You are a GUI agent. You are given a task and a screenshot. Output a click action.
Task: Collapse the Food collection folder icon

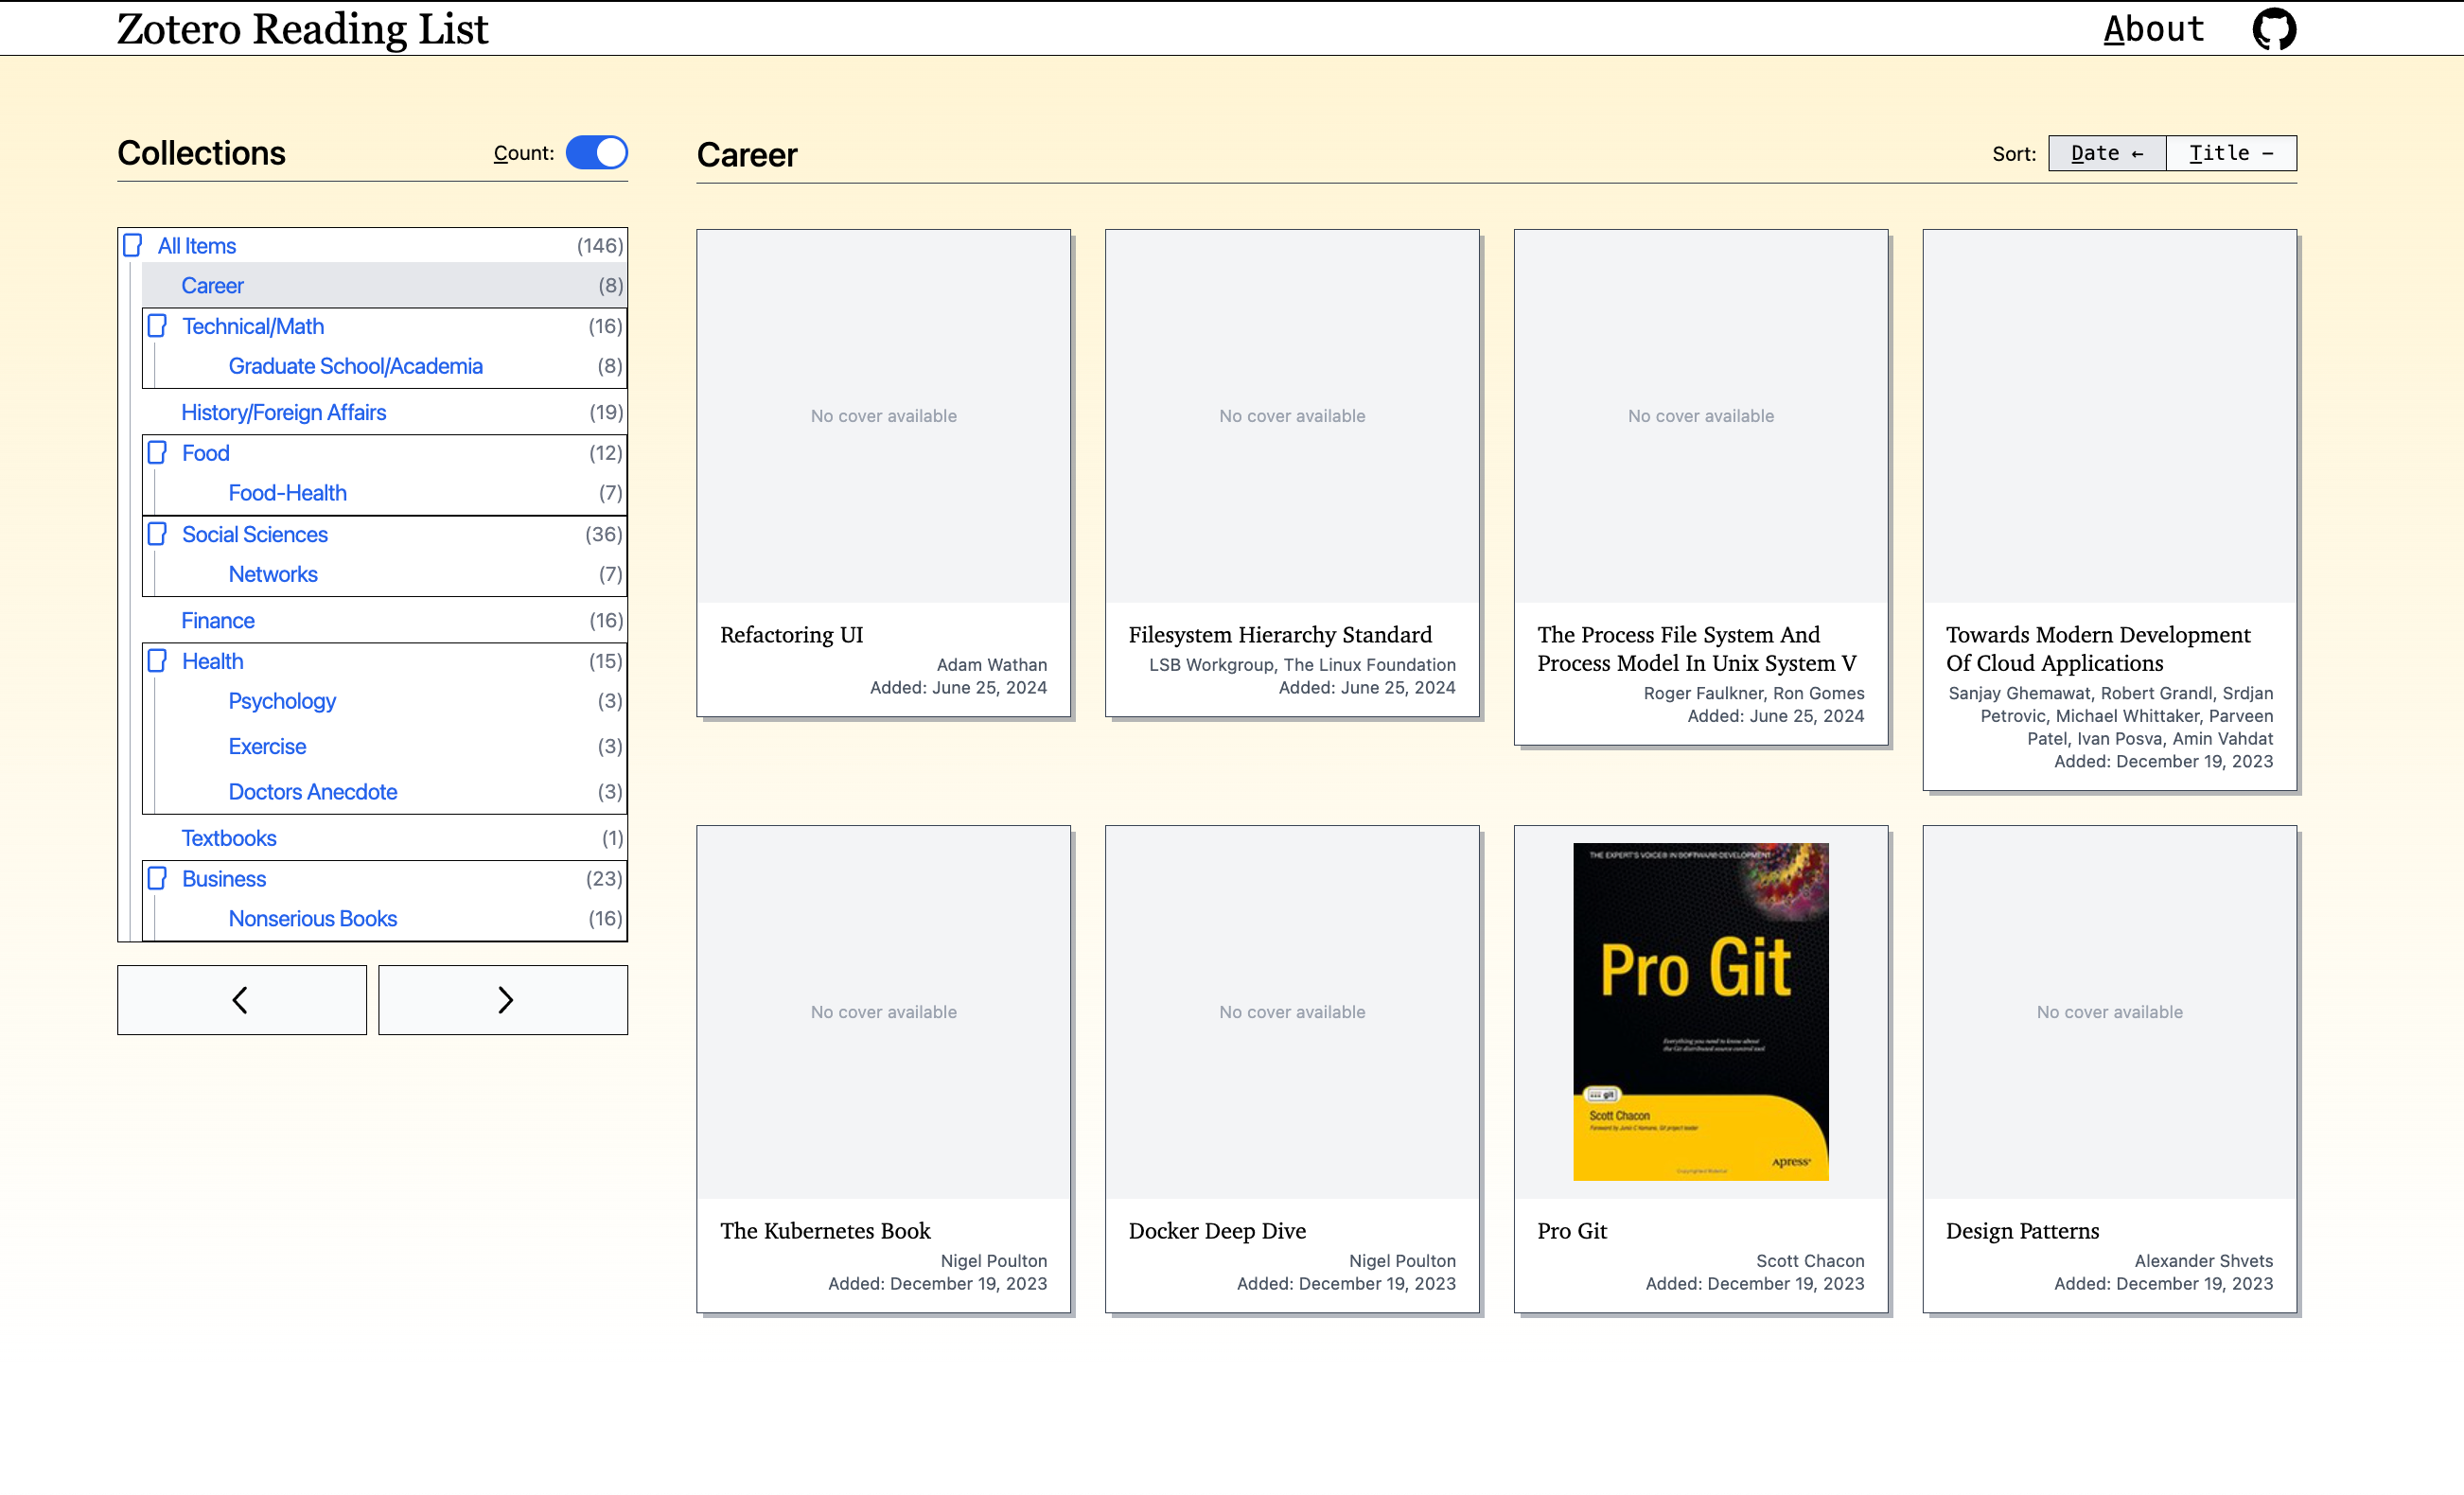click(157, 453)
